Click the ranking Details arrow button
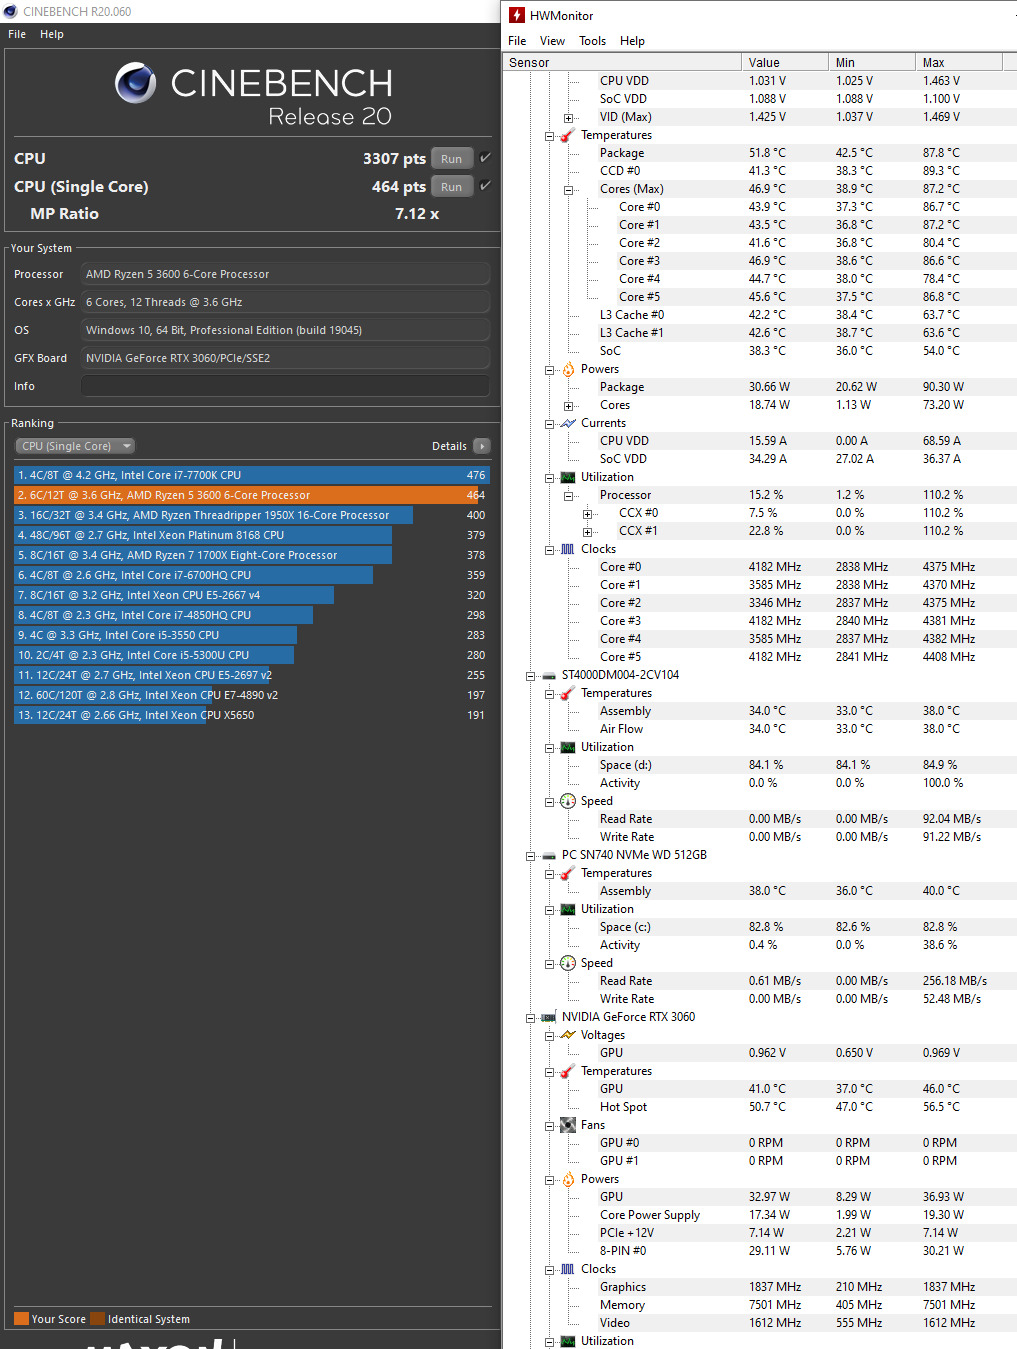 pos(482,446)
